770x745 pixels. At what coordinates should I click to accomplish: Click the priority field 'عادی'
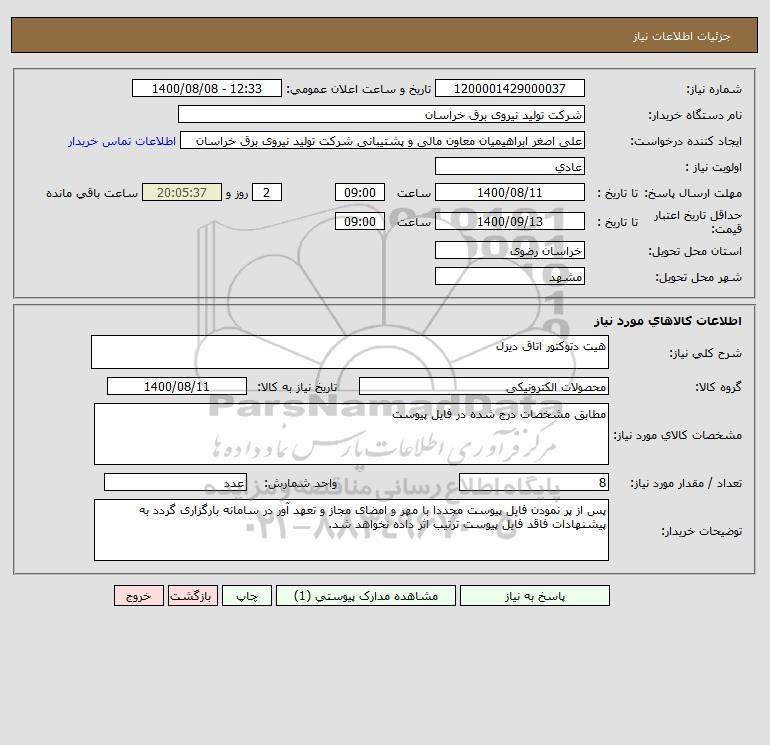click(510, 166)
